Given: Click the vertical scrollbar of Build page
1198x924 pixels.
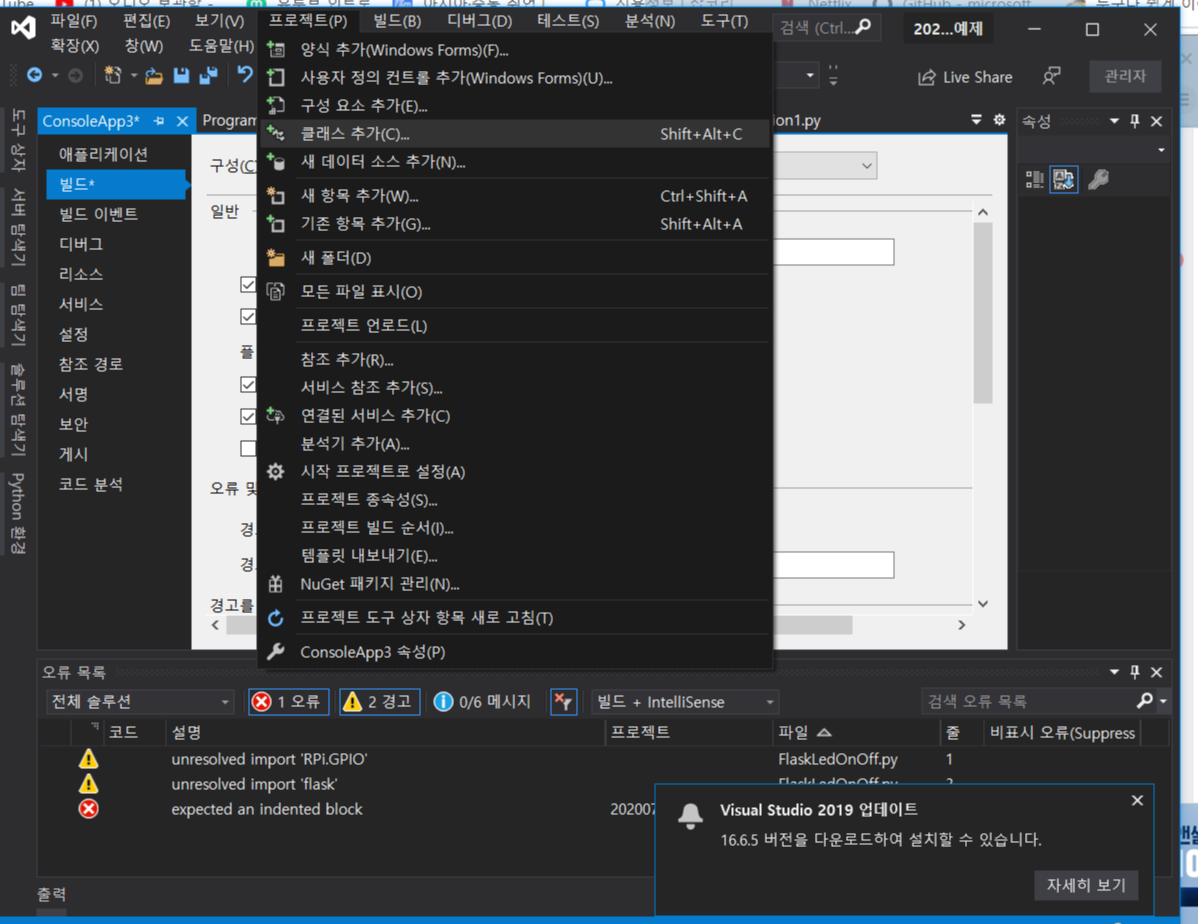Looking at the screenshot, I should (x=983, y=313).
